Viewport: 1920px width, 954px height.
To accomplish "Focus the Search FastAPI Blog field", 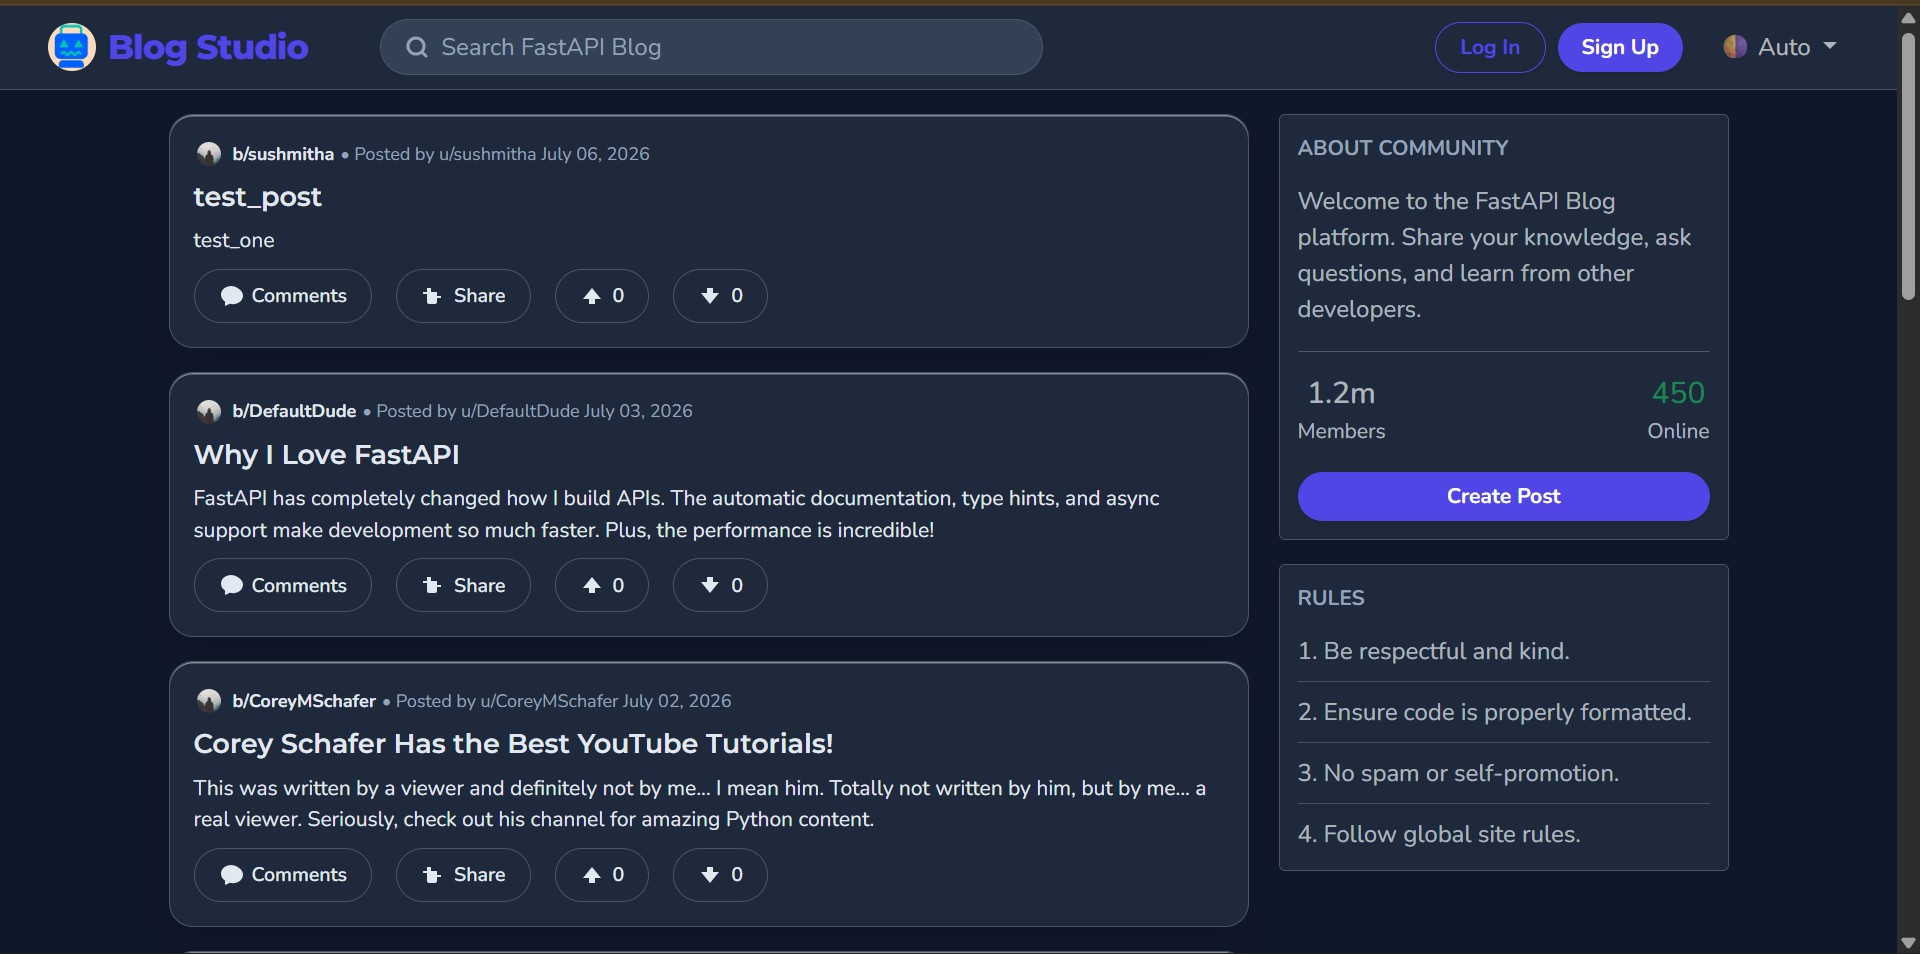I will click(711, 47).
